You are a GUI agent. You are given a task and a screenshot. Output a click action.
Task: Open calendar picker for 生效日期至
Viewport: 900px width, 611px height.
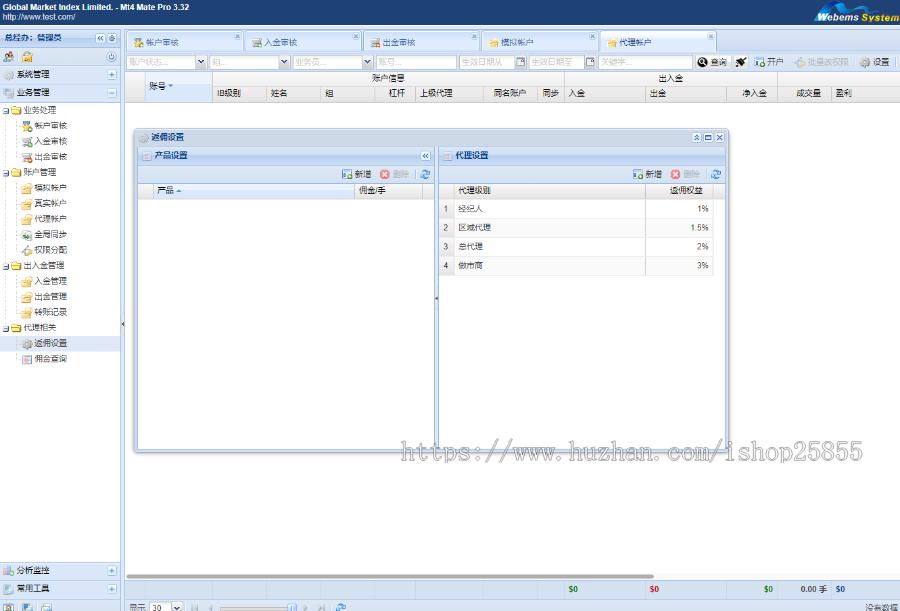pyautogui.click(x=590, y=62)
